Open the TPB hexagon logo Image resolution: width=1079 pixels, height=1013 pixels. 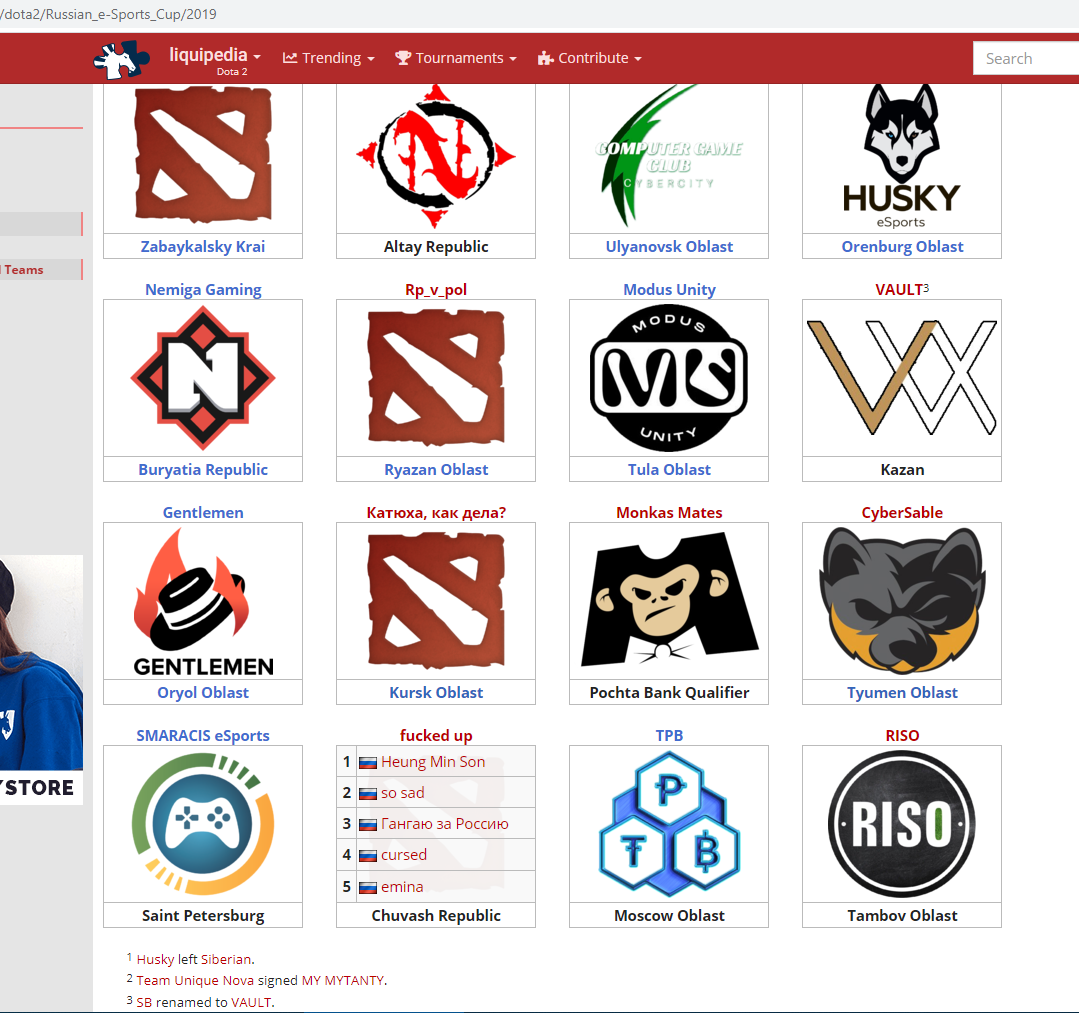(668, 823)
